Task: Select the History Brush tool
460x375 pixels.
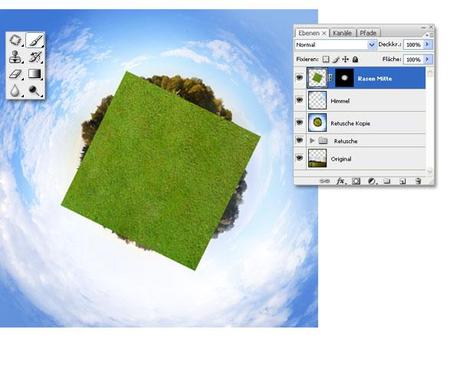Action: pos(35,57)
